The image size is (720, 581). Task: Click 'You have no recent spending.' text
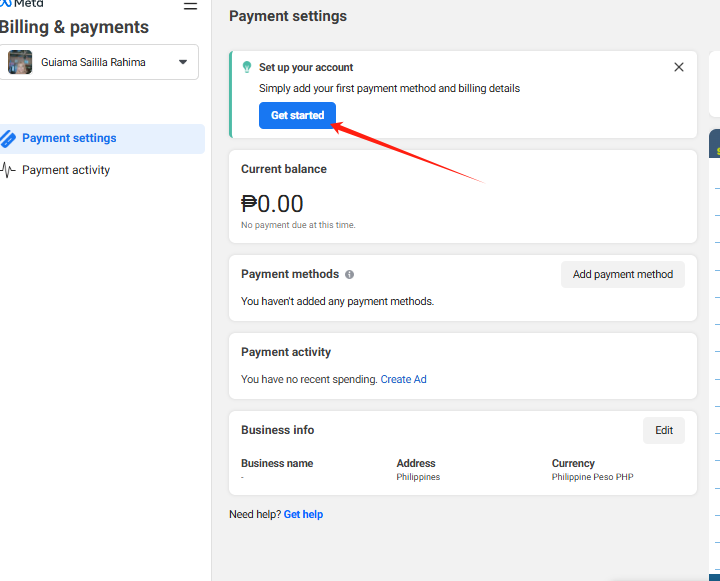[309, 379]
